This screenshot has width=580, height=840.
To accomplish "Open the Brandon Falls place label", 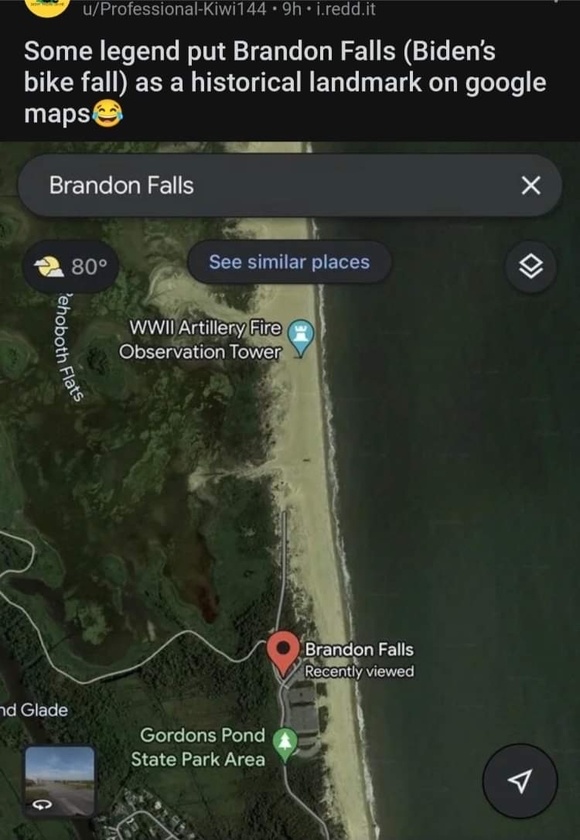I will (x=359, y=649).
